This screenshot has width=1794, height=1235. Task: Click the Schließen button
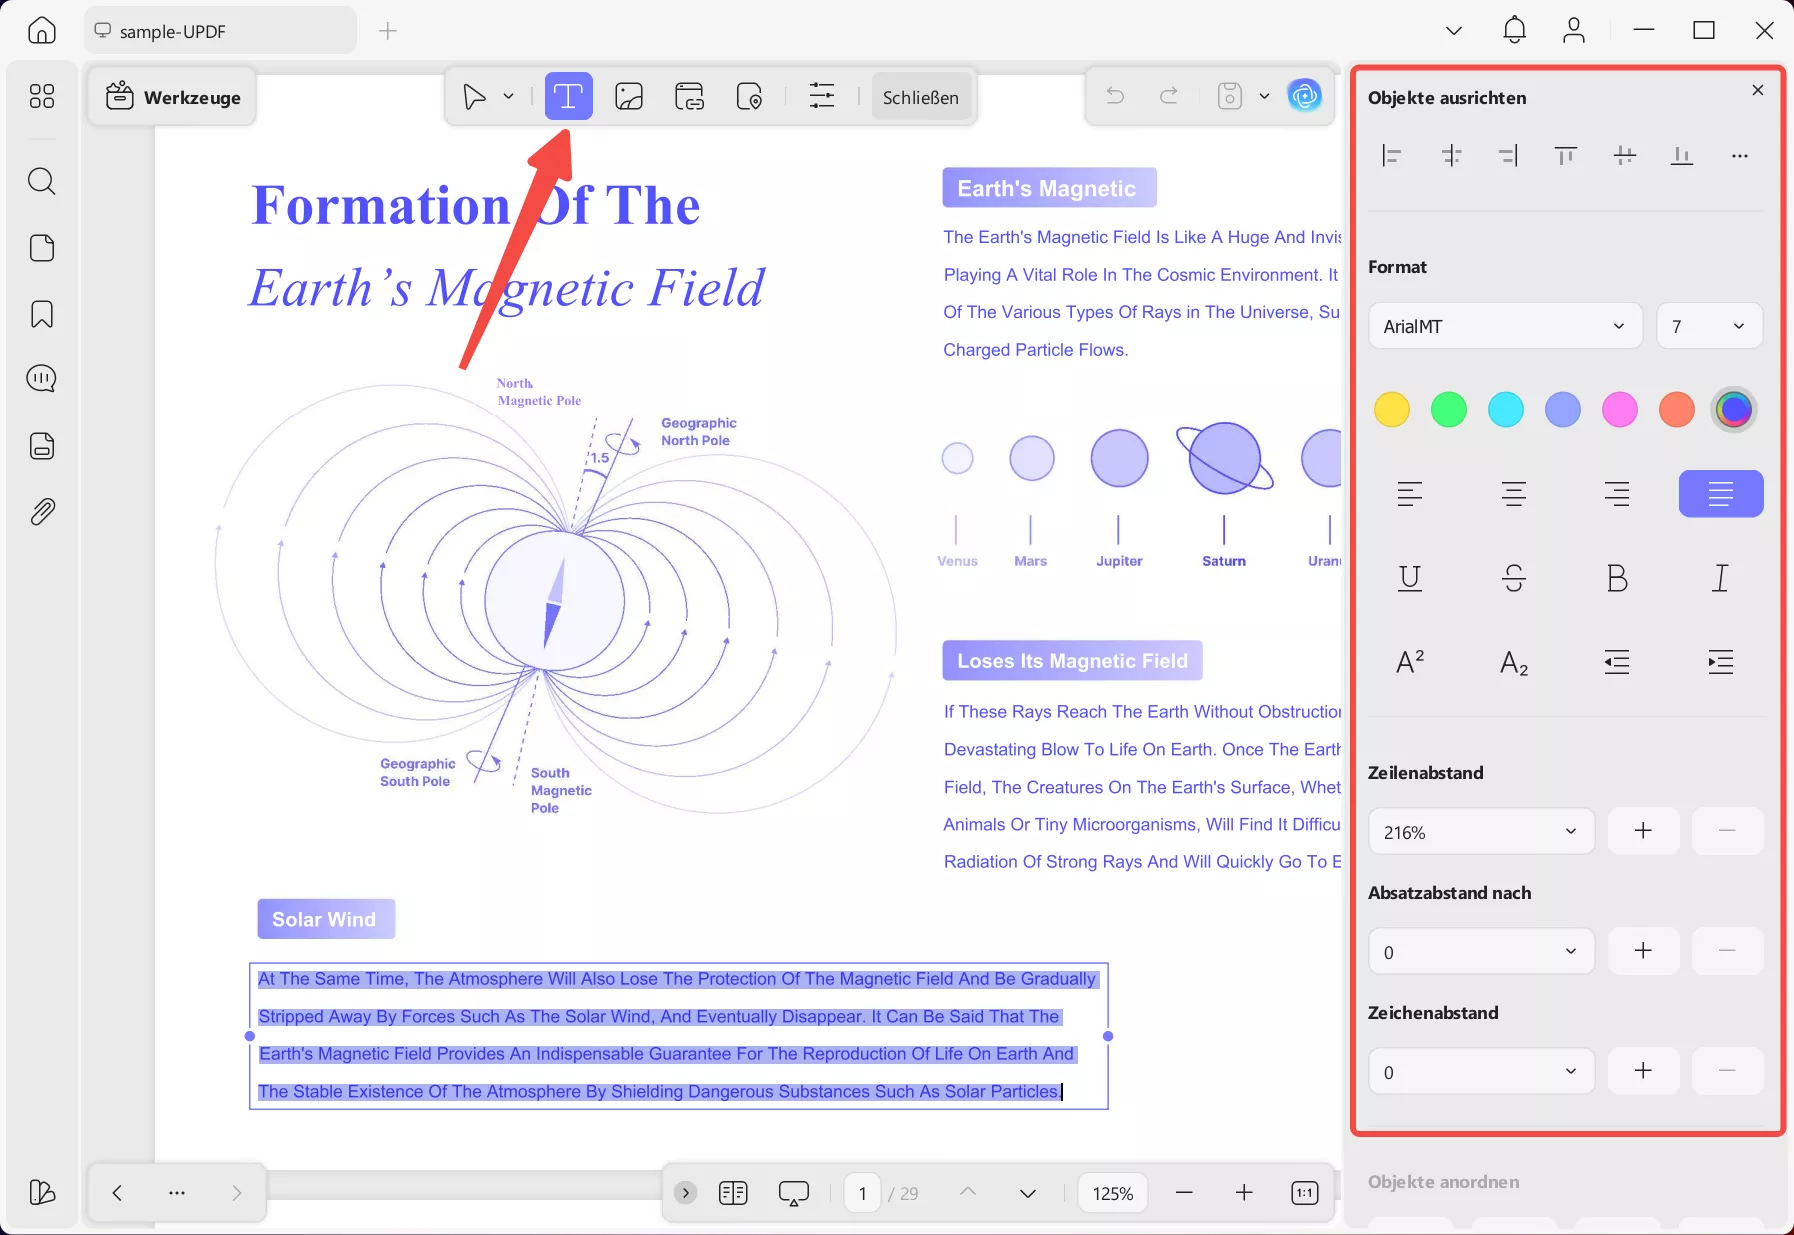point(920,97)
